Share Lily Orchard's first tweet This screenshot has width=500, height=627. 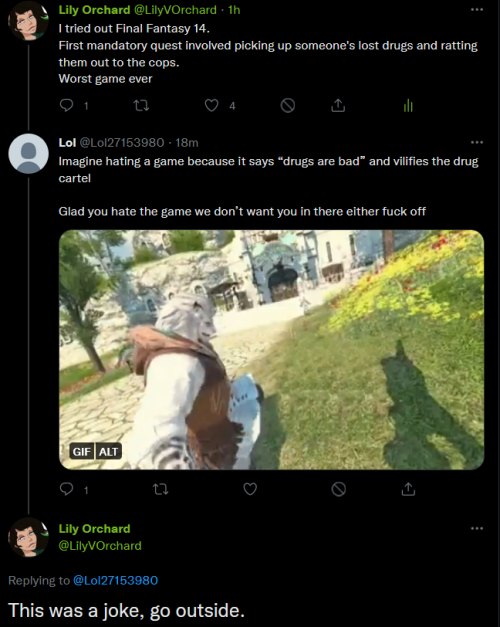coord(338,105)
